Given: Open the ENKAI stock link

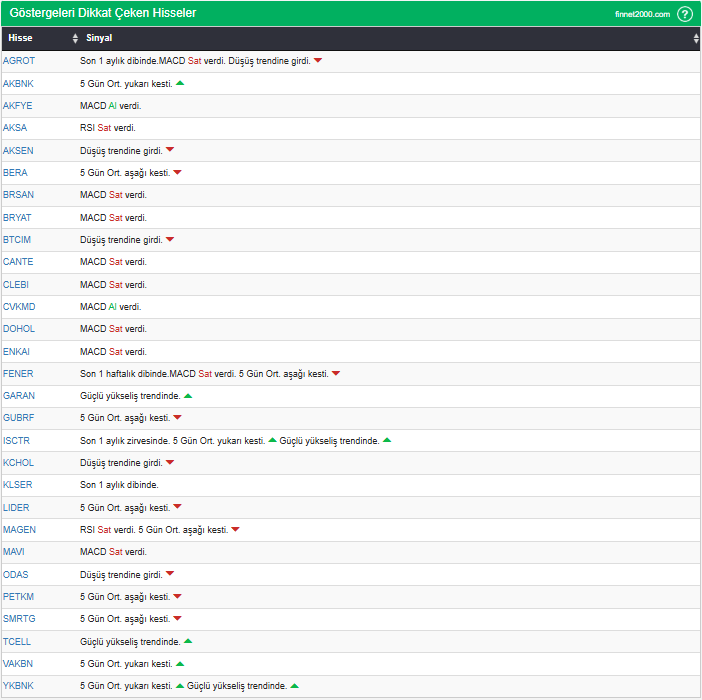Looking at the screenshot, I should click(x=16, y=352).
